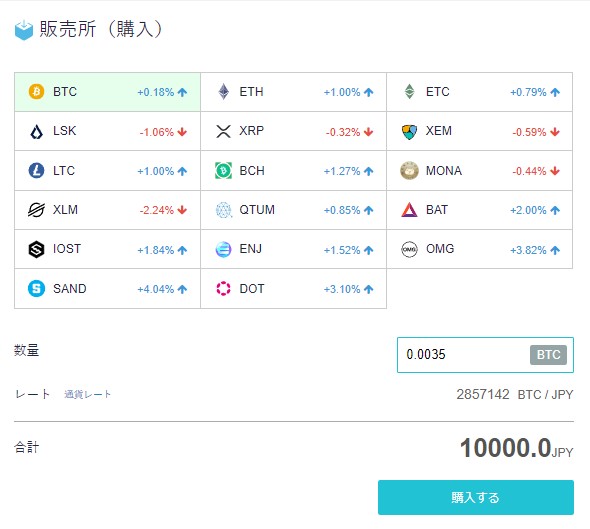Image resolution: width=590 pixels, height=529 pixels.
Task: Focus the 数量 amount input field
Action: [x=485, y=355]
